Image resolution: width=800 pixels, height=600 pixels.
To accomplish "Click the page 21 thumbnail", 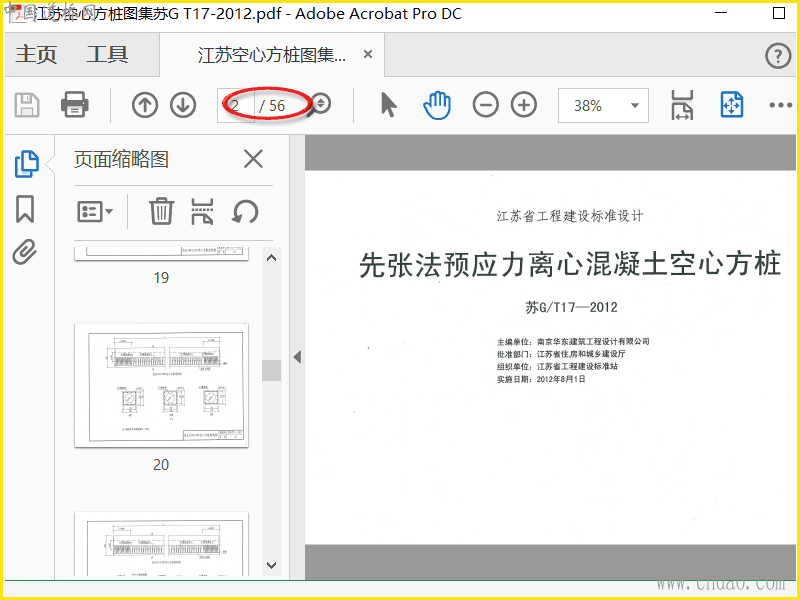I will tap(161, 544).
